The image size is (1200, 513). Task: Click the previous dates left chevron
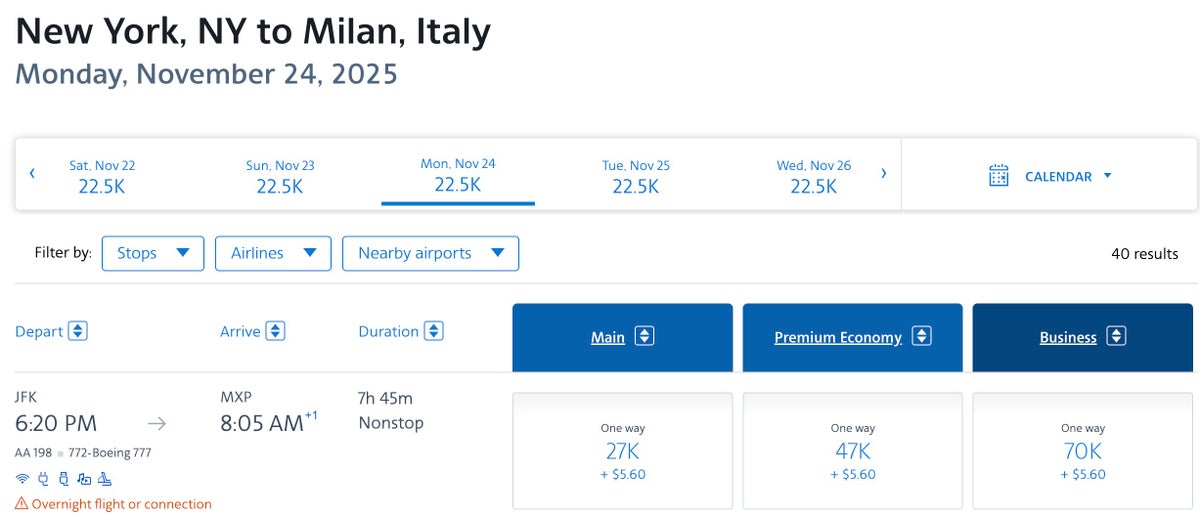pos(32,174)
